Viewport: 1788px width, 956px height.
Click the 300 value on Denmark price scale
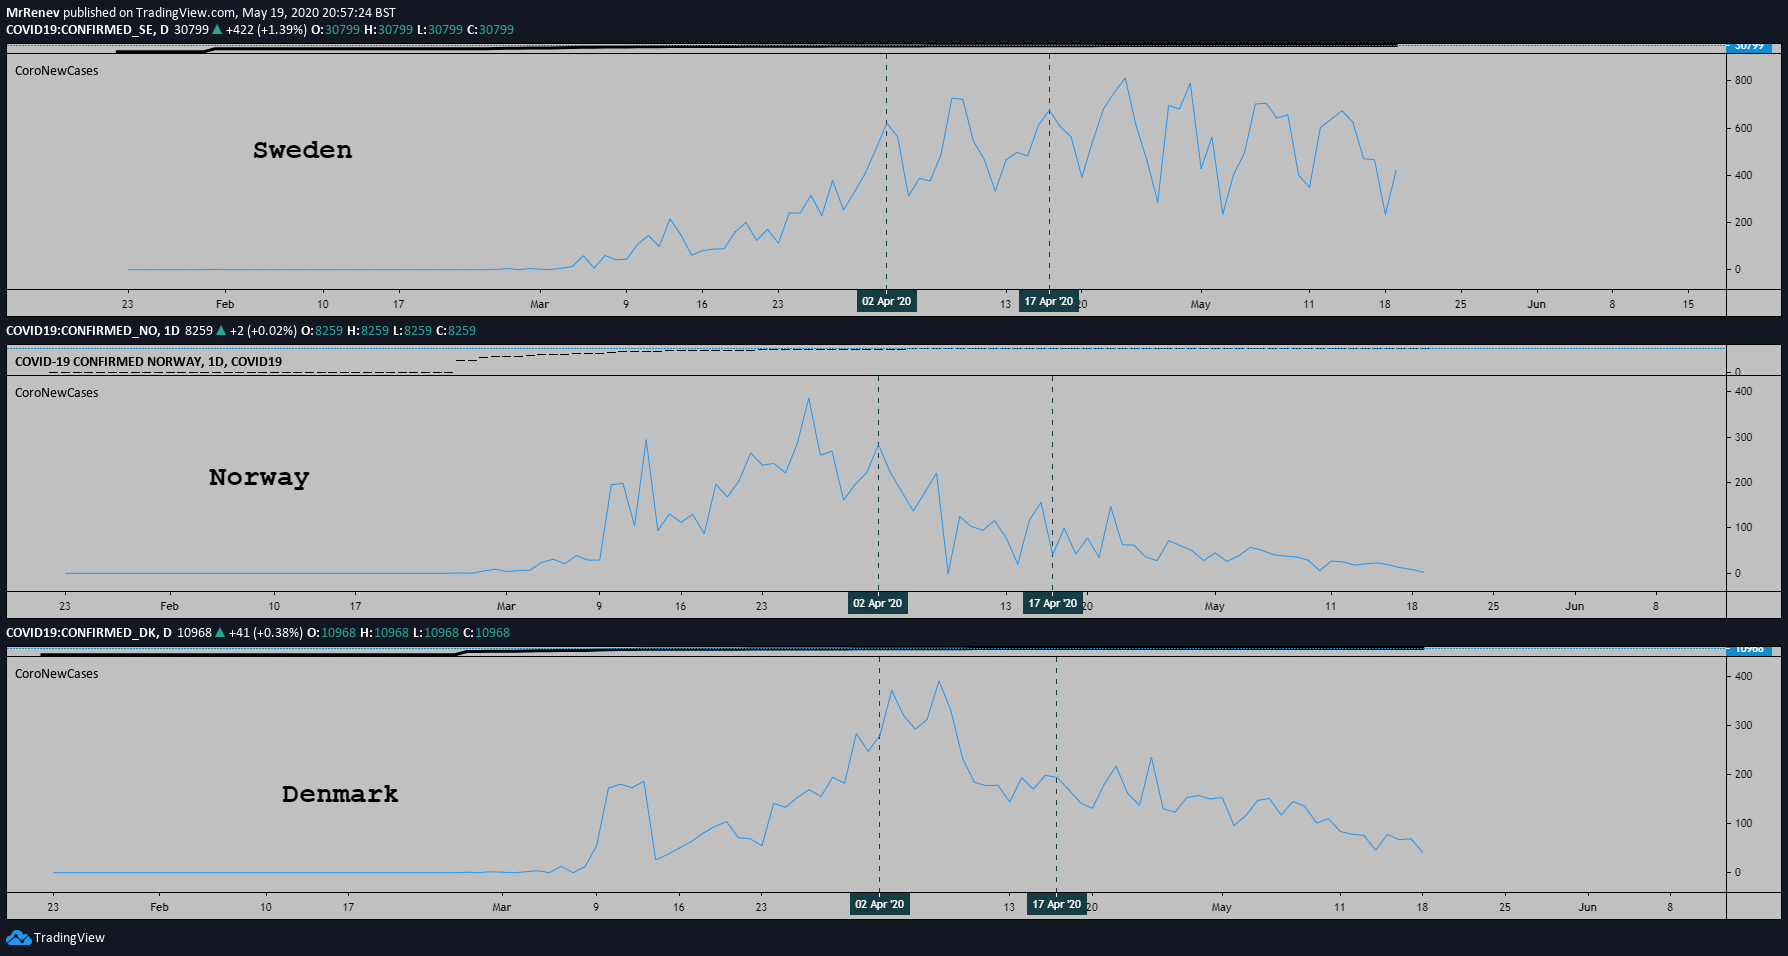(1743, 726)
